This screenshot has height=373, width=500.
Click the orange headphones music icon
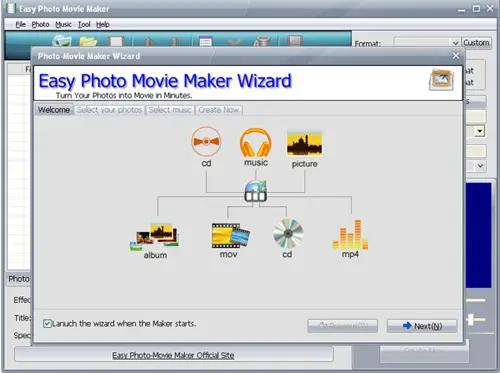(256, 143)
